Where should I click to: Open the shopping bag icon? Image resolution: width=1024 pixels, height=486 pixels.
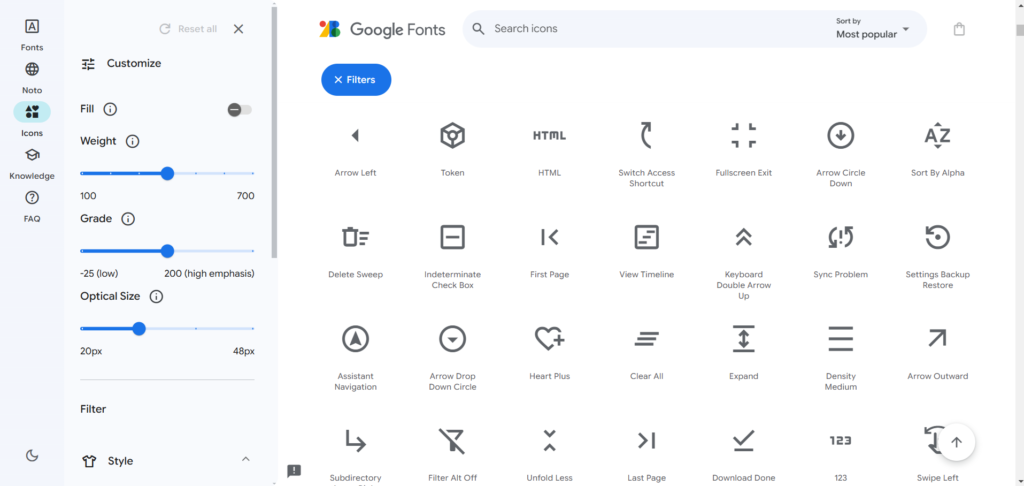click(959, 29)
